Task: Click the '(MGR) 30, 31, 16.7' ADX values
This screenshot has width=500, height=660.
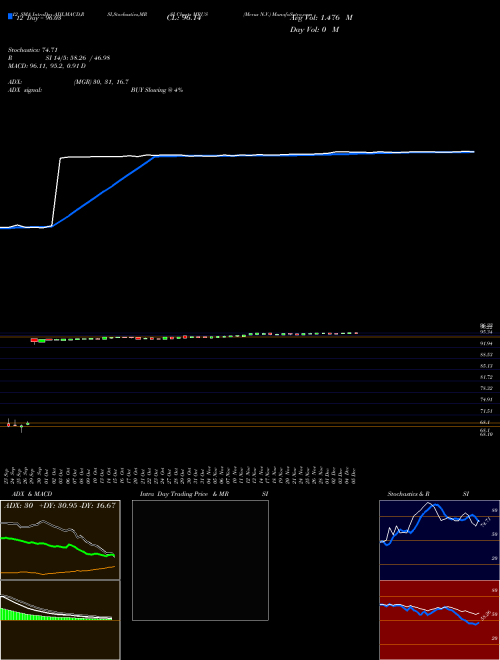Action: pyautogui.click(x=101, y=82)
